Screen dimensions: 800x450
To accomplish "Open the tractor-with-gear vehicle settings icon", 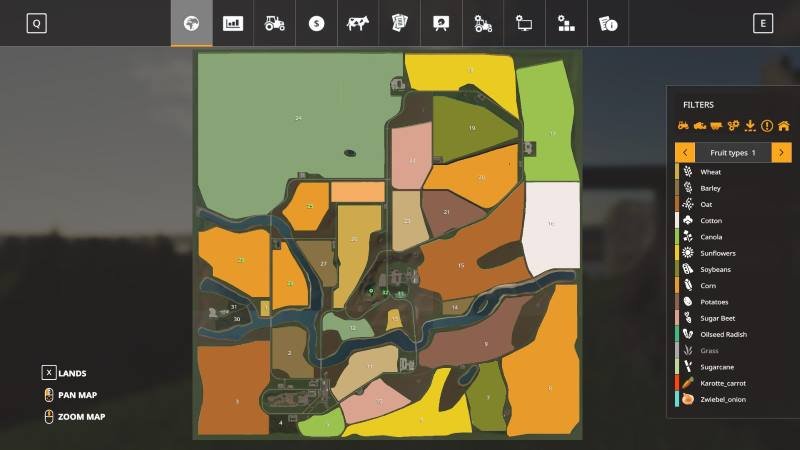I will (483, 23).
